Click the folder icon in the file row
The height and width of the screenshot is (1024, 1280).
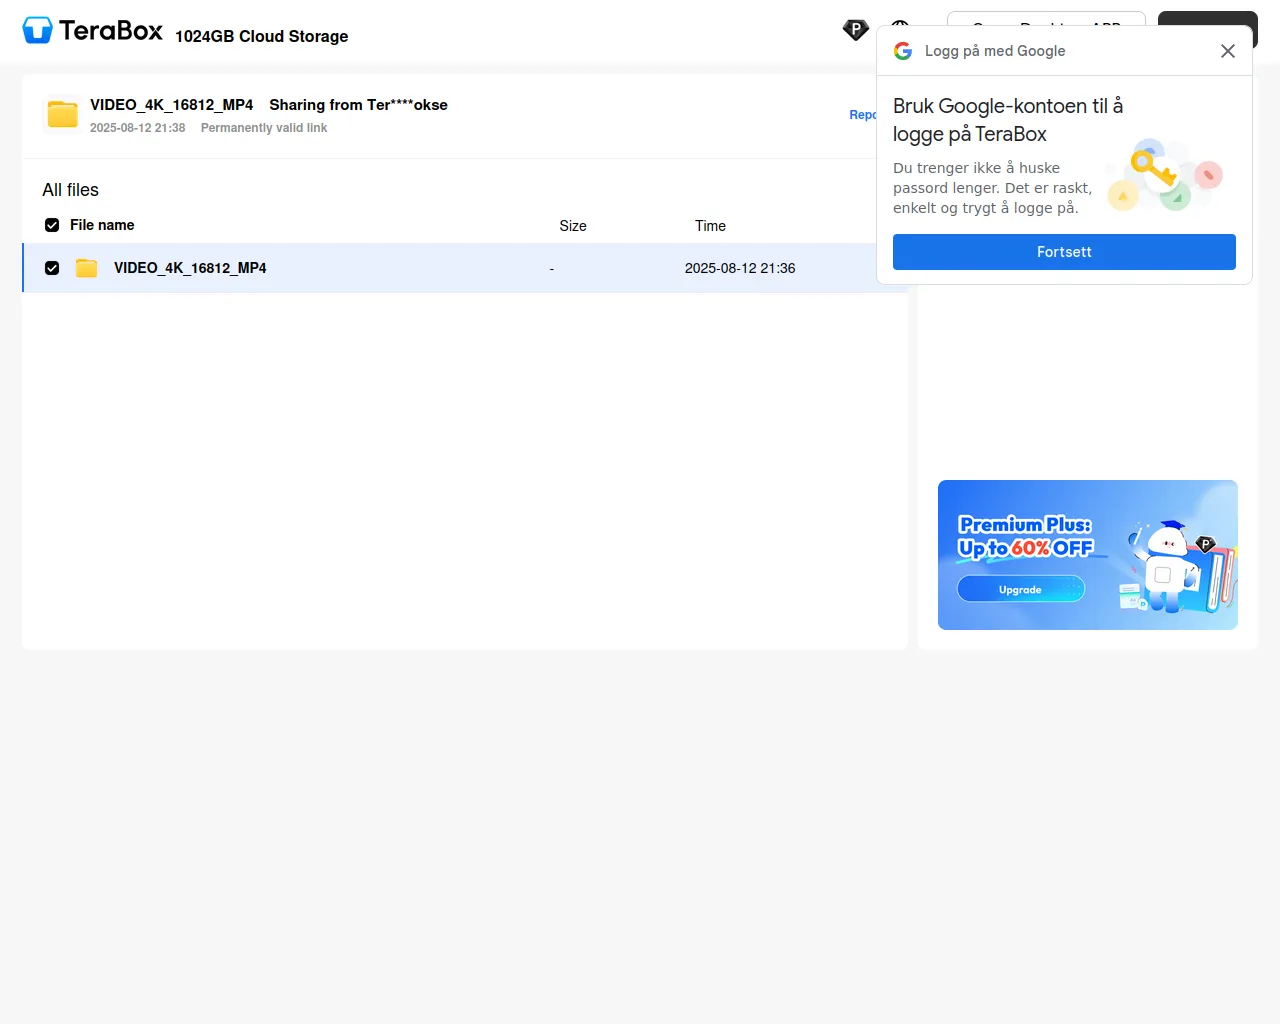tap(87, 268)
